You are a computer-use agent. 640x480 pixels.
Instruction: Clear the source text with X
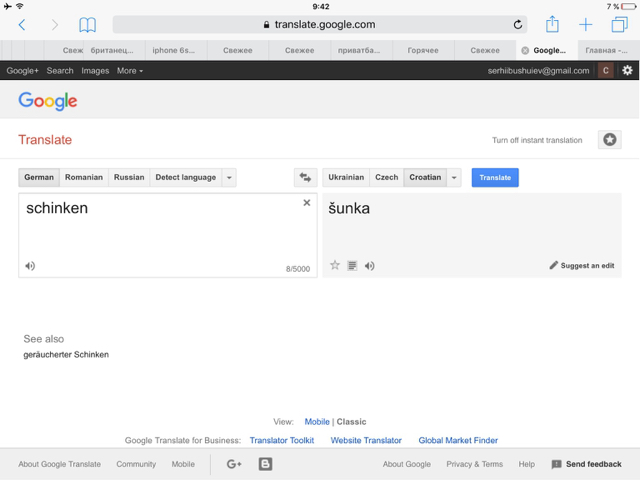[x=307, y=203]
